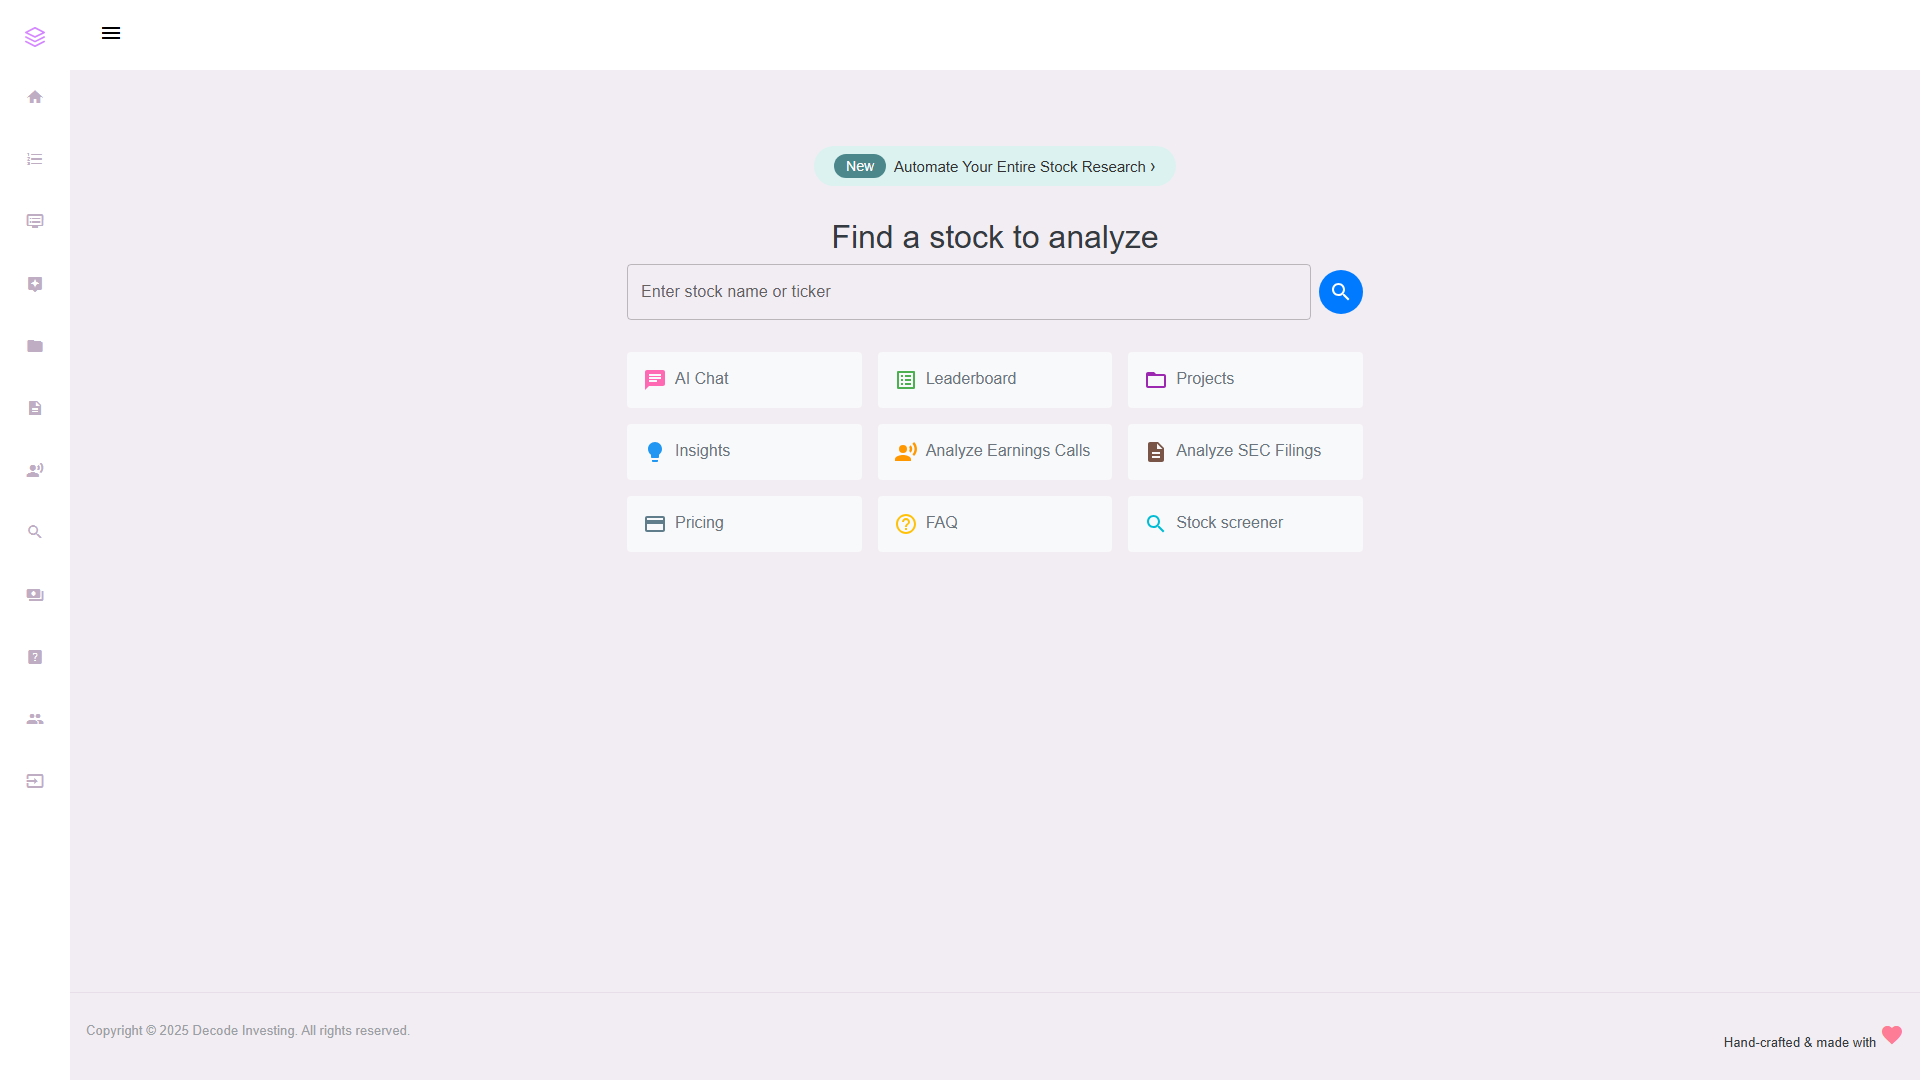Viewport: 1920px width, 1080px height.
Task: Open the Leaderboard icon in the sidebar
Action: click(35, 159)
